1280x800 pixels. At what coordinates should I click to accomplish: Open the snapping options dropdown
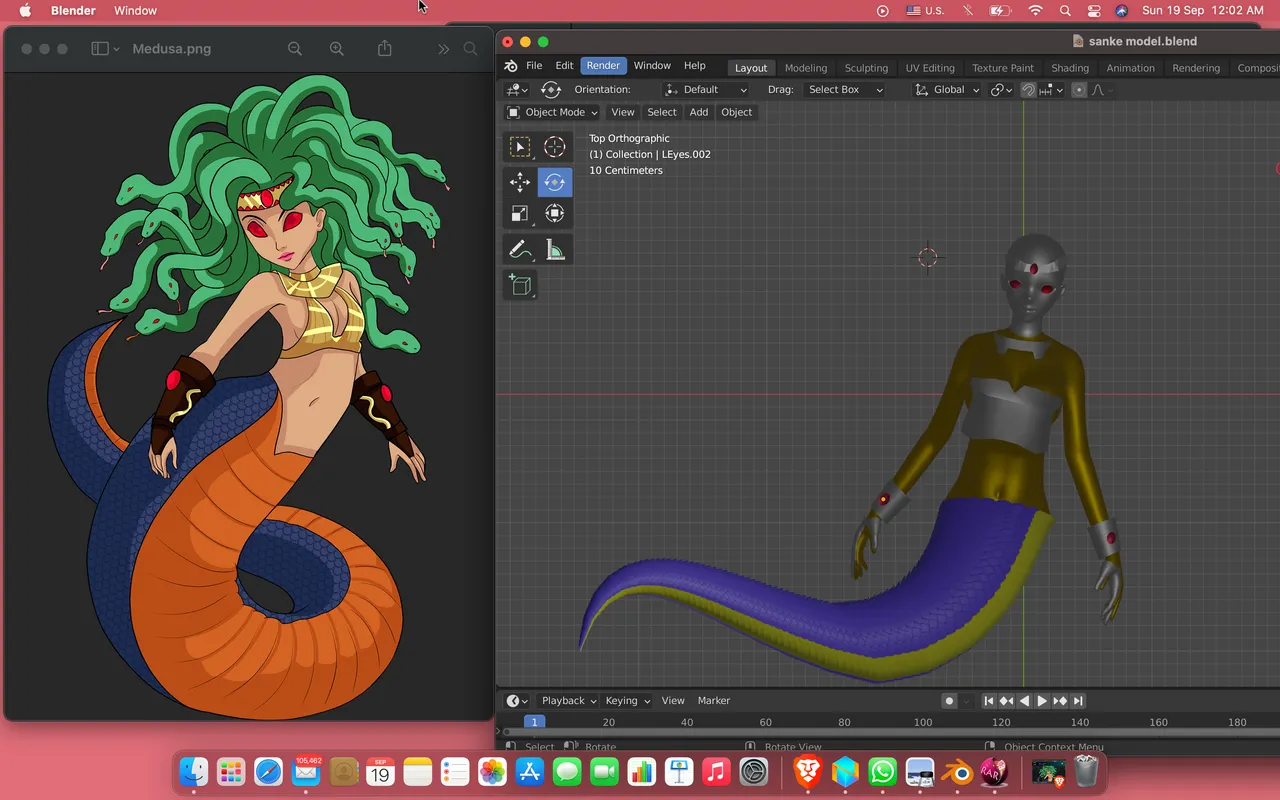(1049, 90)
